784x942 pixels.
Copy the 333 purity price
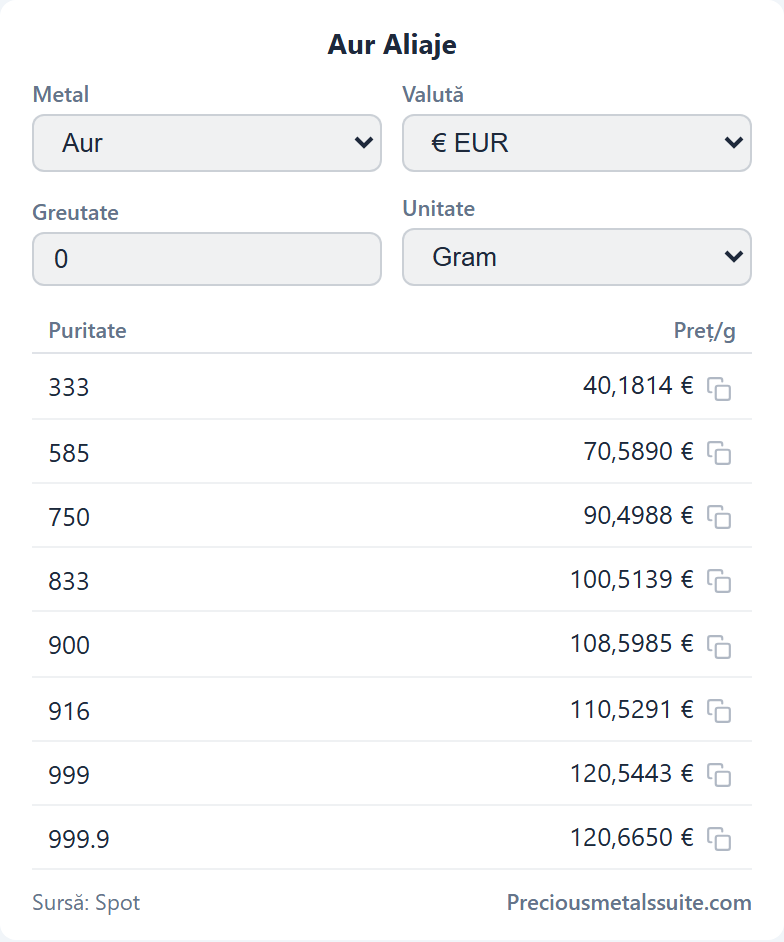[719, 389]
